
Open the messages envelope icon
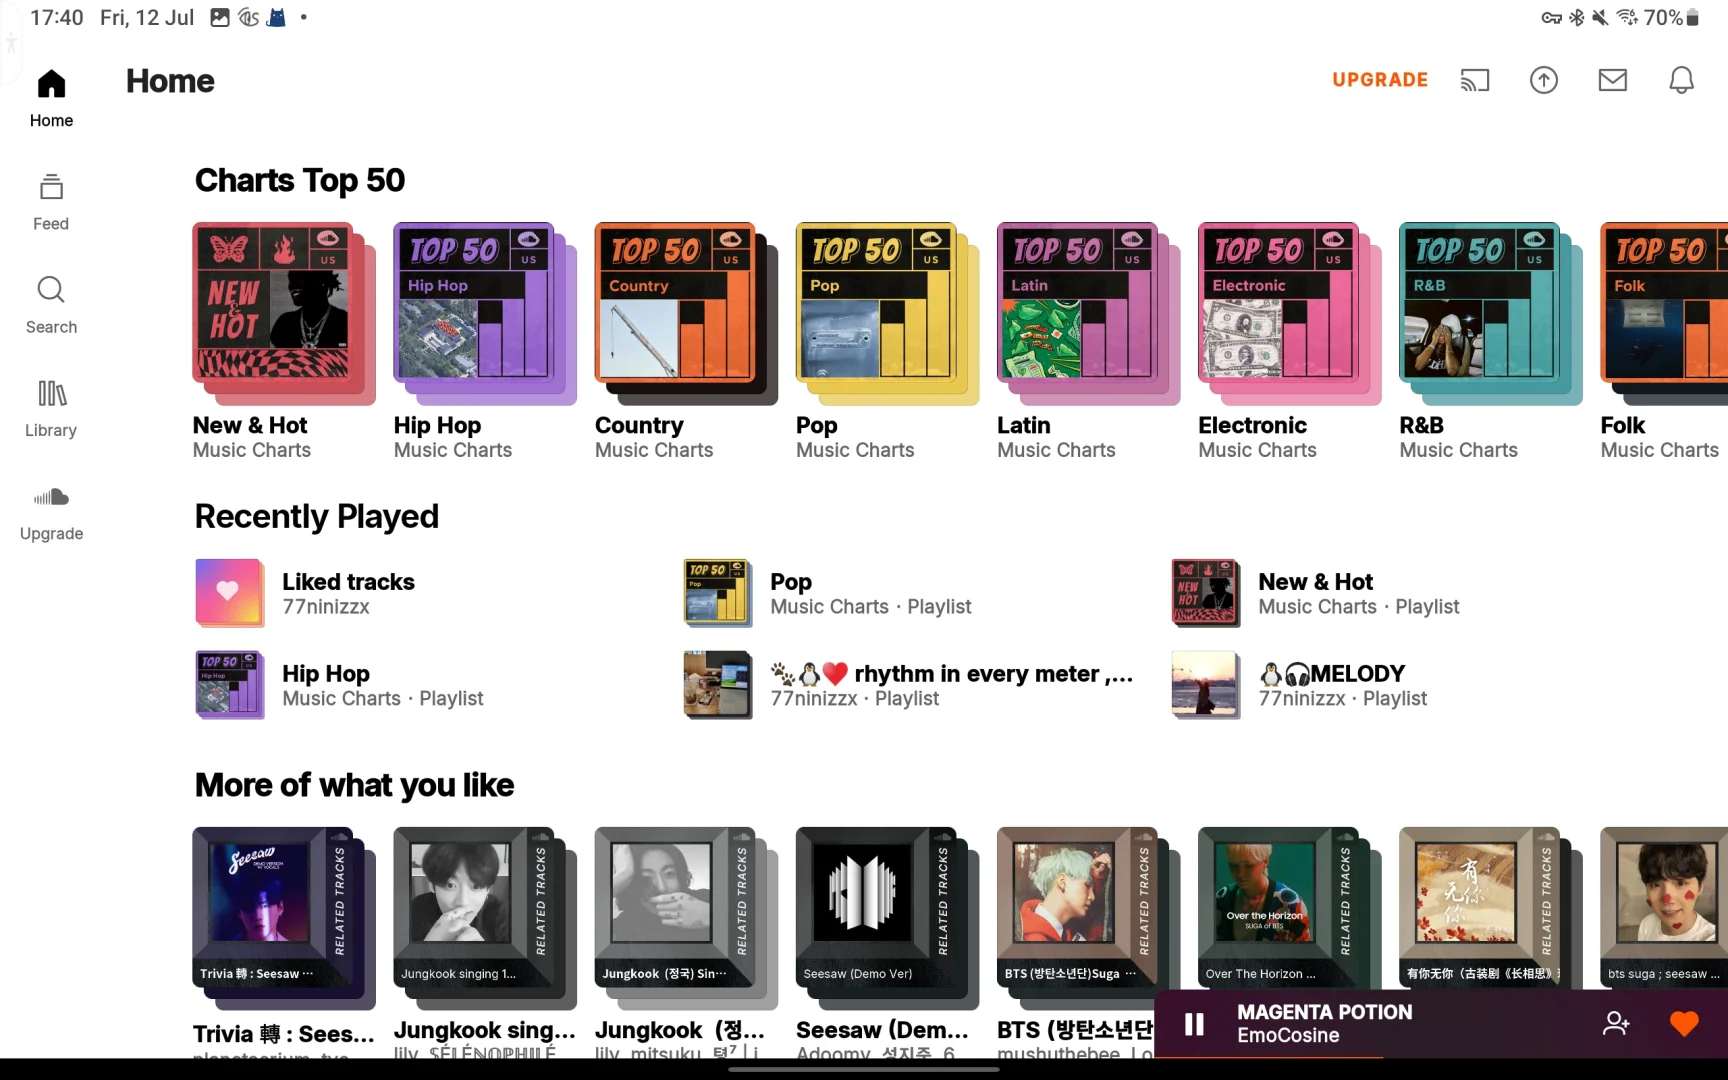point(1613,80)
